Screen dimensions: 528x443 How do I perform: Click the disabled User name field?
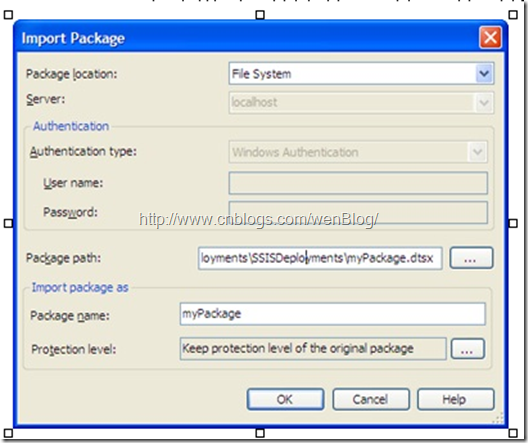click(x=358, y=183)
